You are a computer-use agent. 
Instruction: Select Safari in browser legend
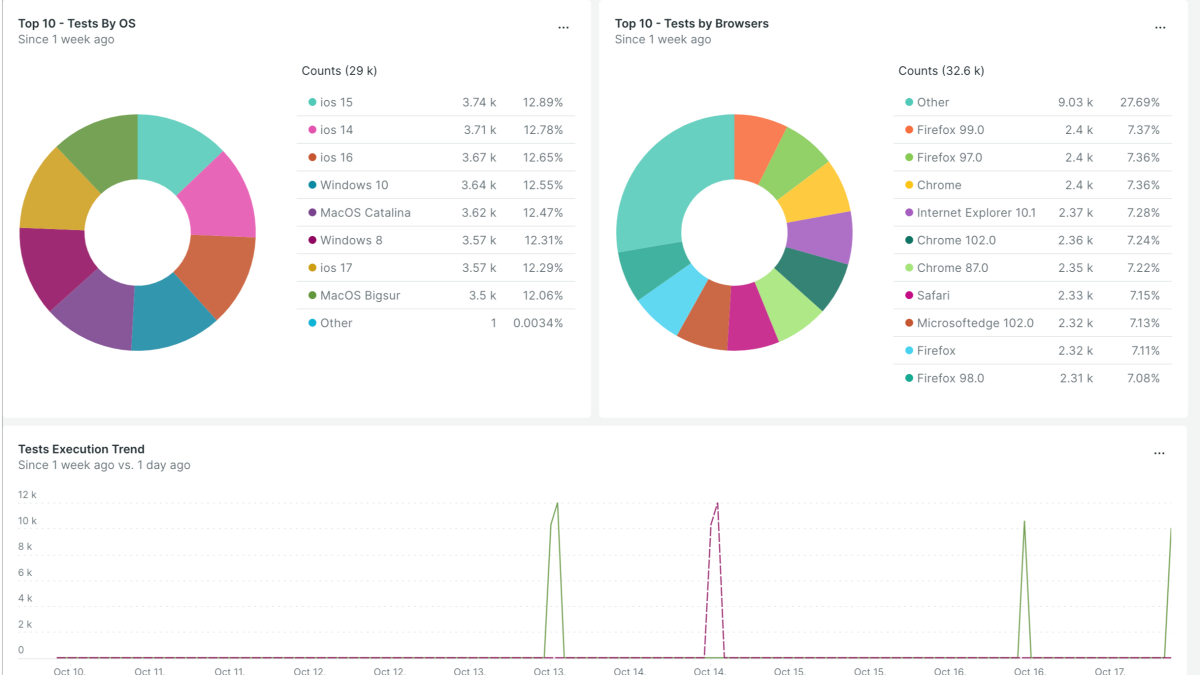pyautogui.click(x=933, y=295)
